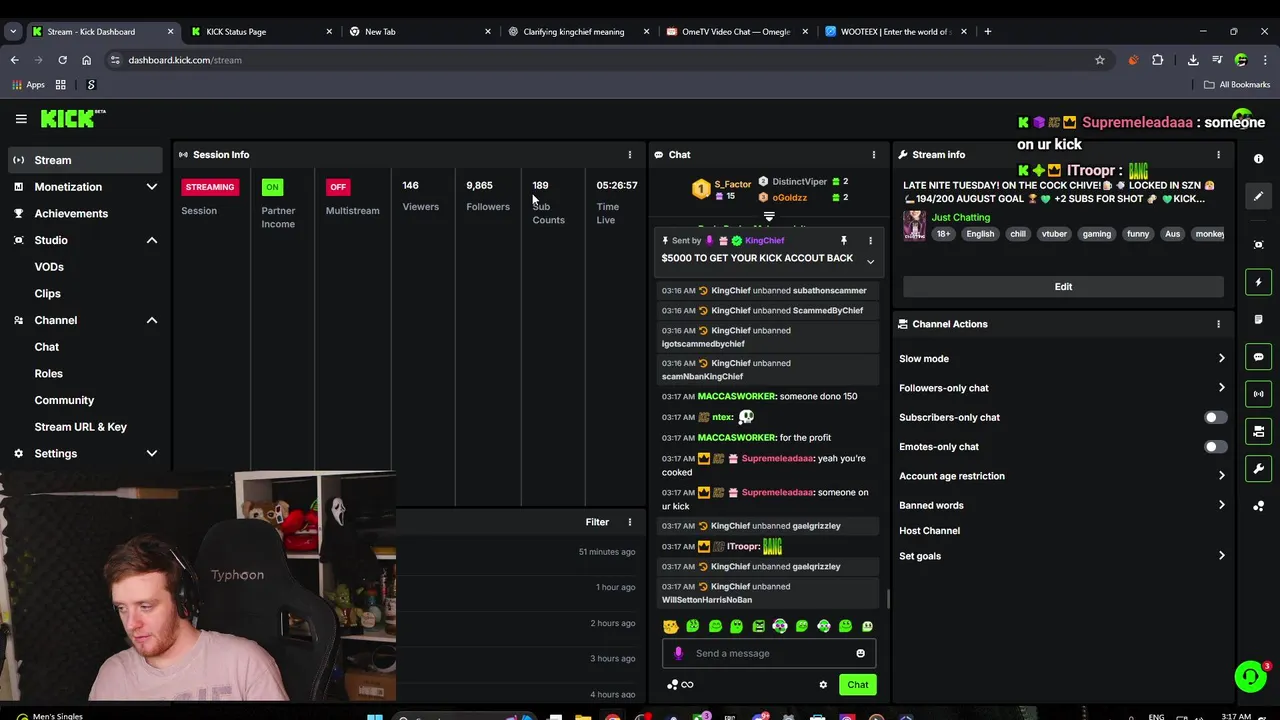Click the green Chat send button
Viewport: 1280px width, 720px height.
pos(858,685)
